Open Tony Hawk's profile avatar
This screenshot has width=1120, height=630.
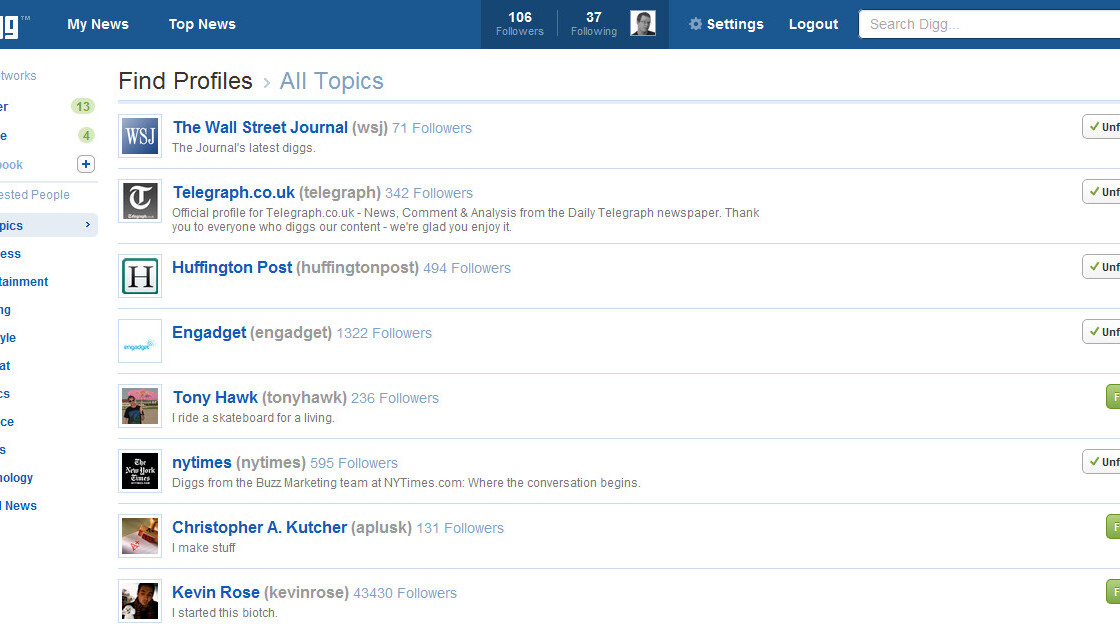[140, 406]
